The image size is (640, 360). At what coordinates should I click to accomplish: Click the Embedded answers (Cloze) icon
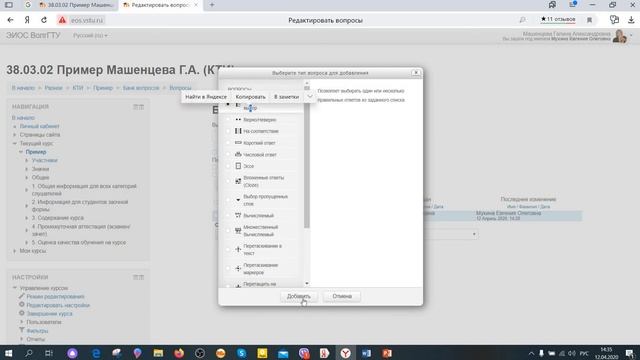point(238,181)
